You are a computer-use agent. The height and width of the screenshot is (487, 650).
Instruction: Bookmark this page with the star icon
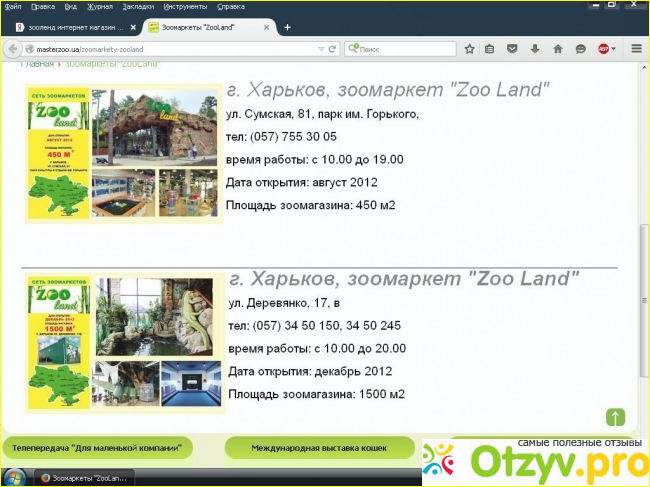469,49
